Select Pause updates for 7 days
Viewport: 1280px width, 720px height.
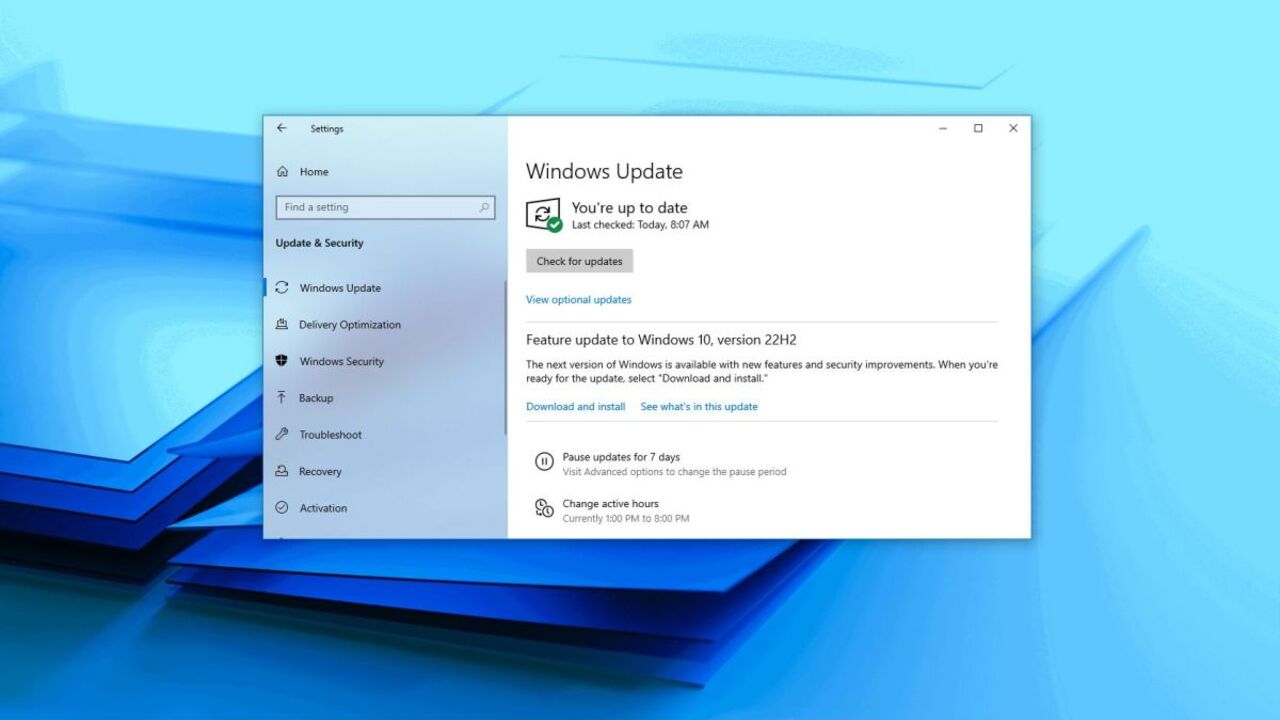(x=621, y=457)
